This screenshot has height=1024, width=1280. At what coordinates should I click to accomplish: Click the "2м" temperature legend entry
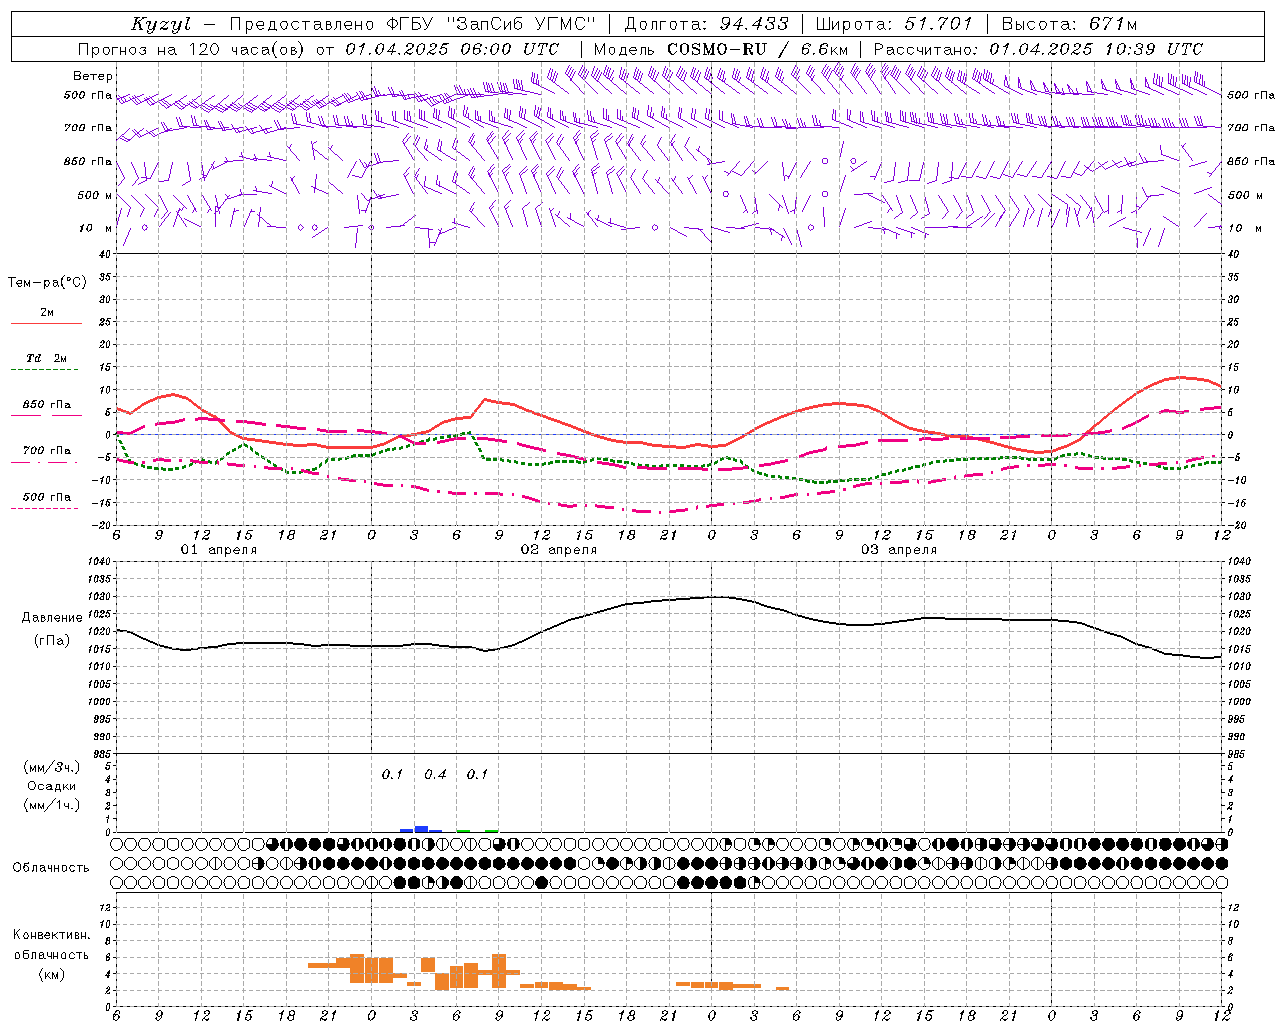pyautogui.click(x=47, y=313)
